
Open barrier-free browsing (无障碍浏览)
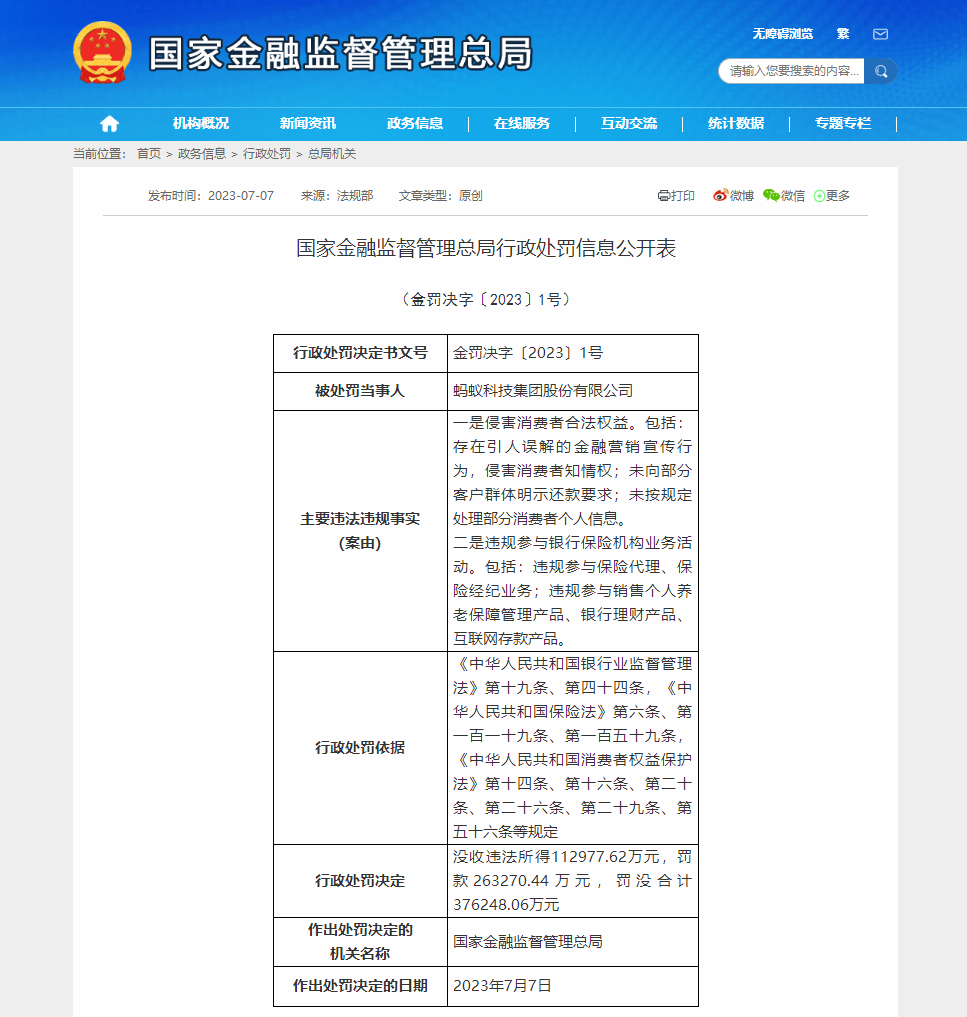pyautogui.click(x=783, y=34)
